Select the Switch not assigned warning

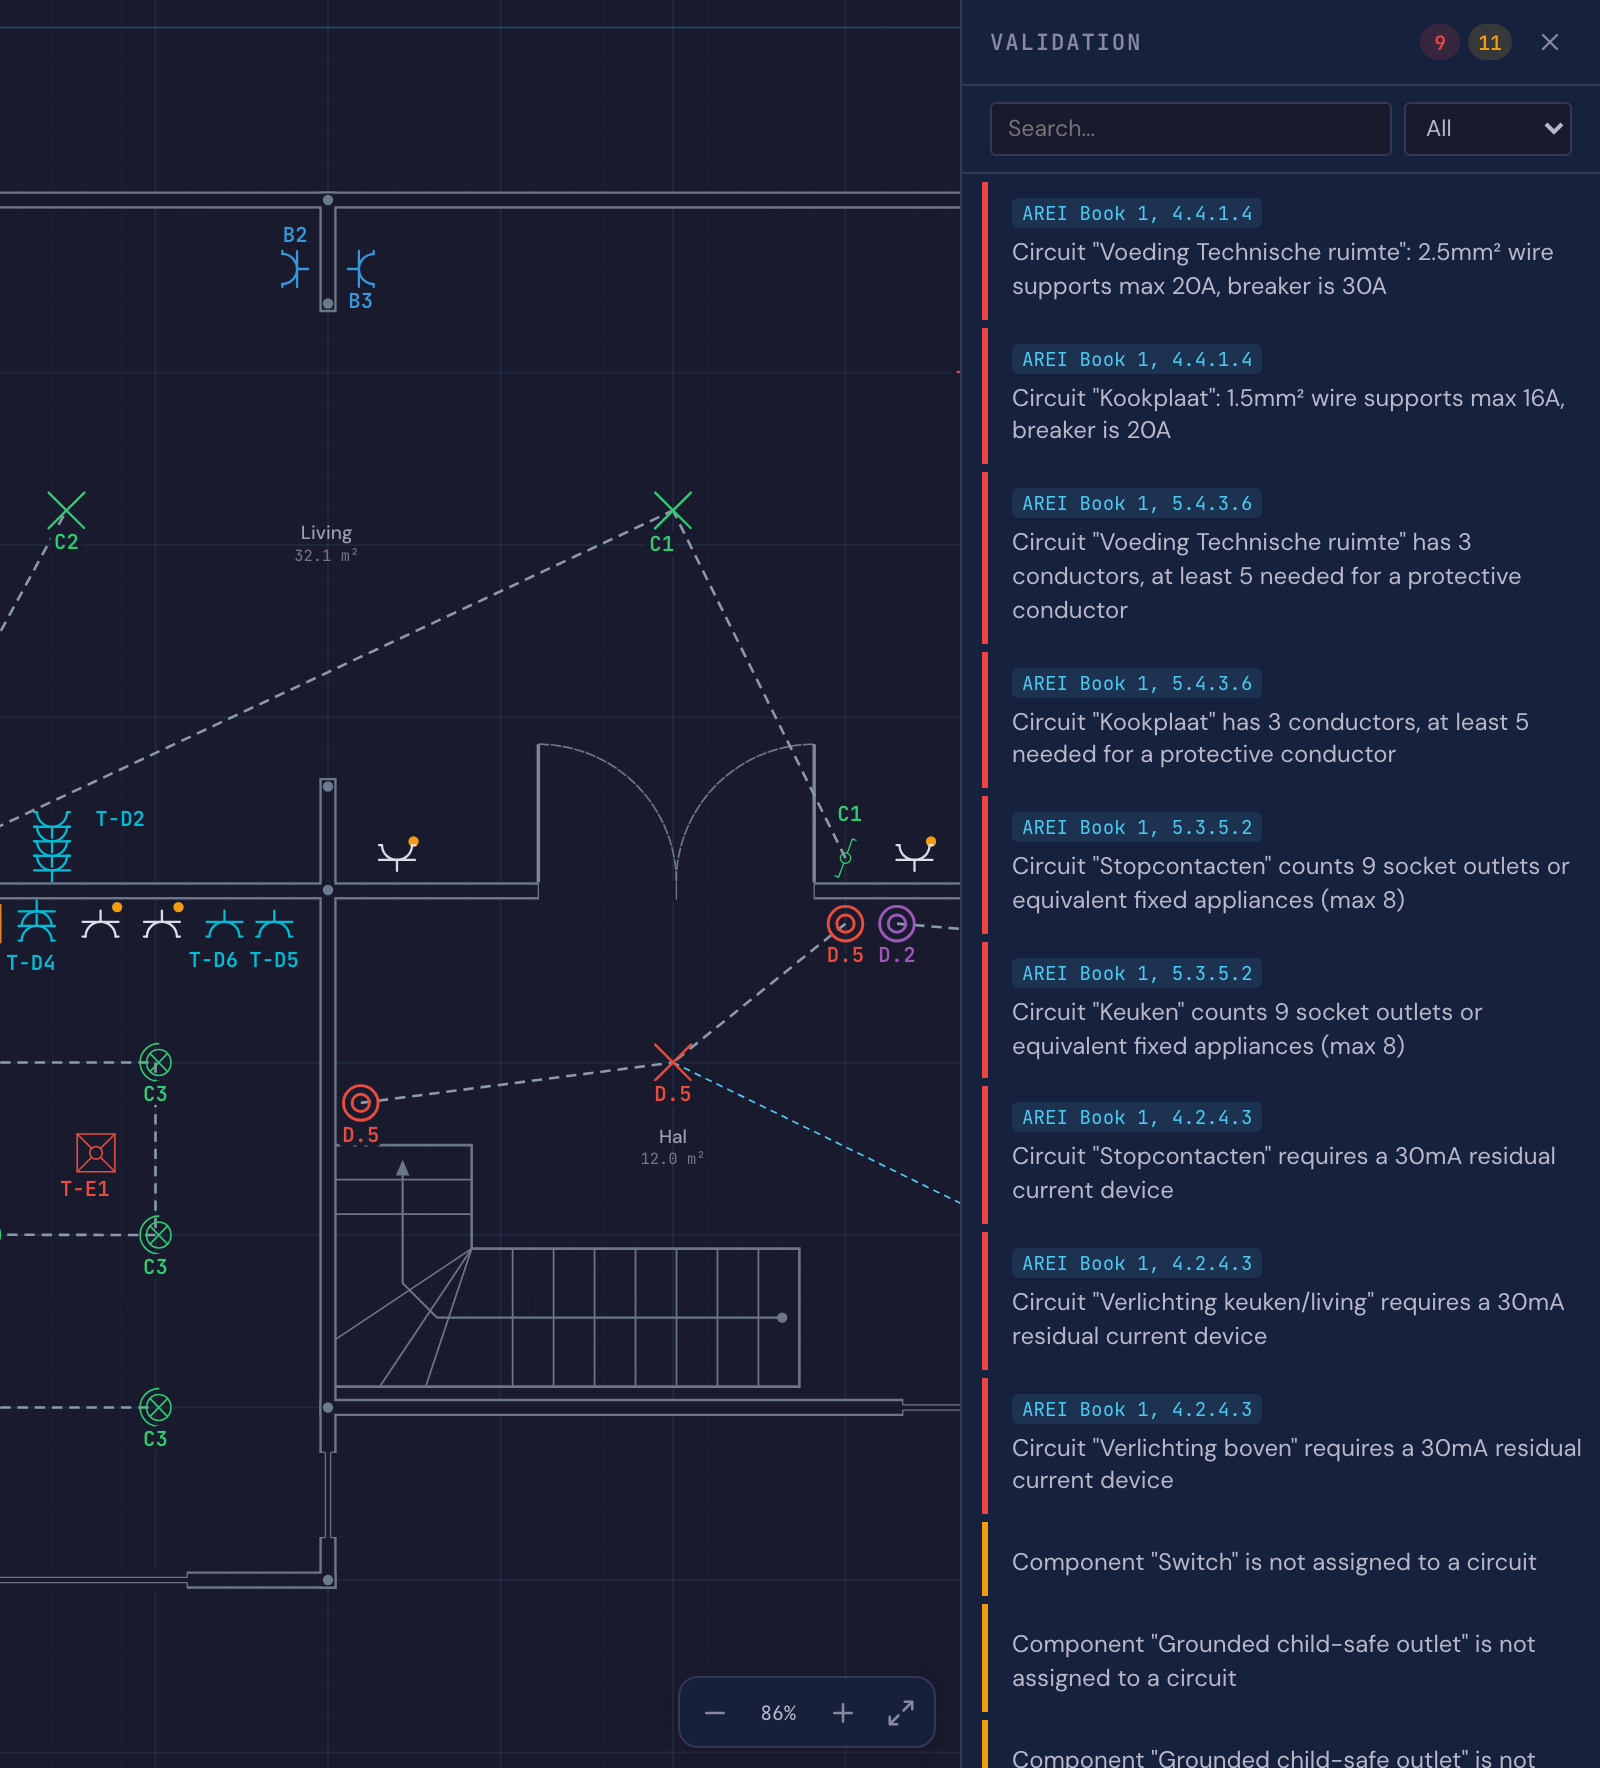coord(1288,1561)
